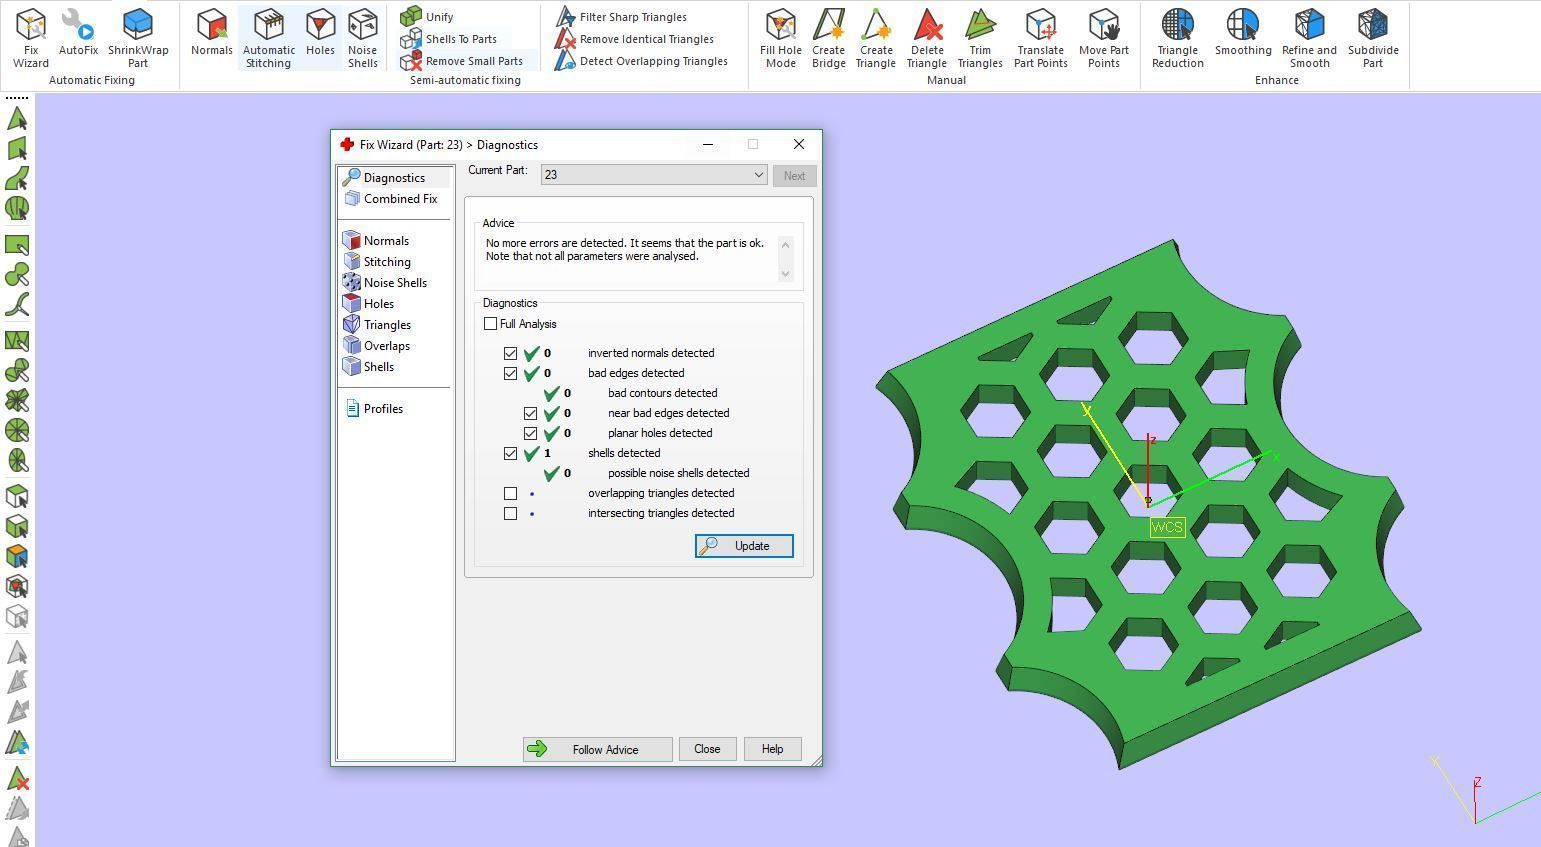Toggle the bad edges detected checkbox

[x=511, y=373]
